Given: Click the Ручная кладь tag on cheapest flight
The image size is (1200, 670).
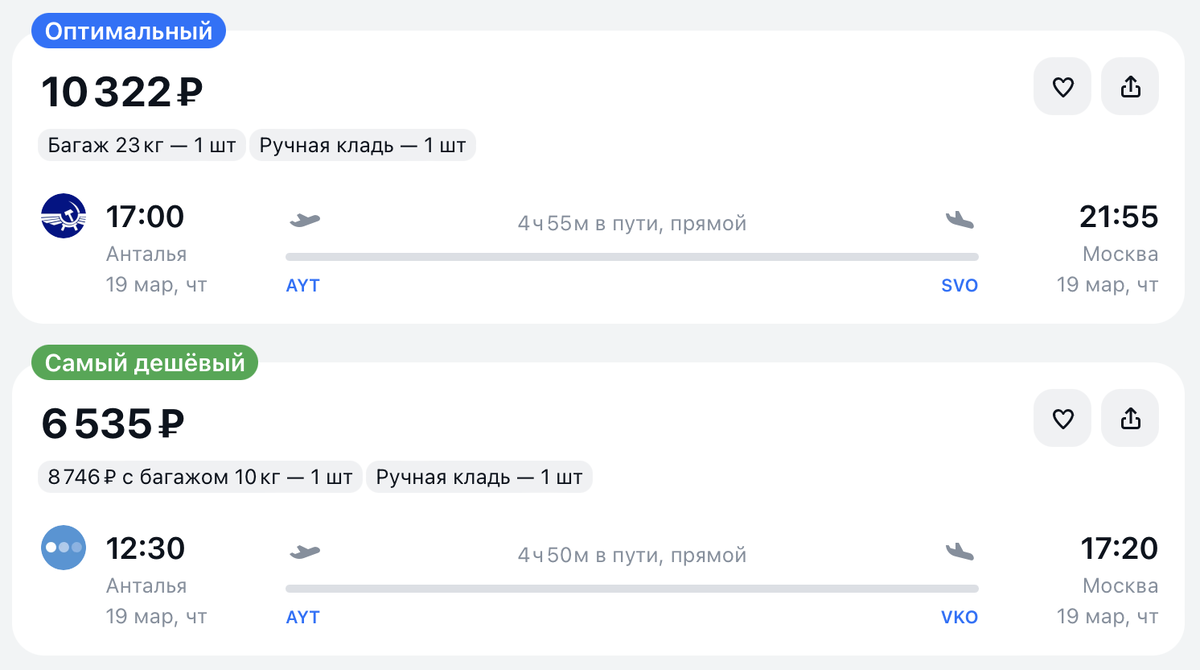Looking at the screenshot, I should 479,477.
